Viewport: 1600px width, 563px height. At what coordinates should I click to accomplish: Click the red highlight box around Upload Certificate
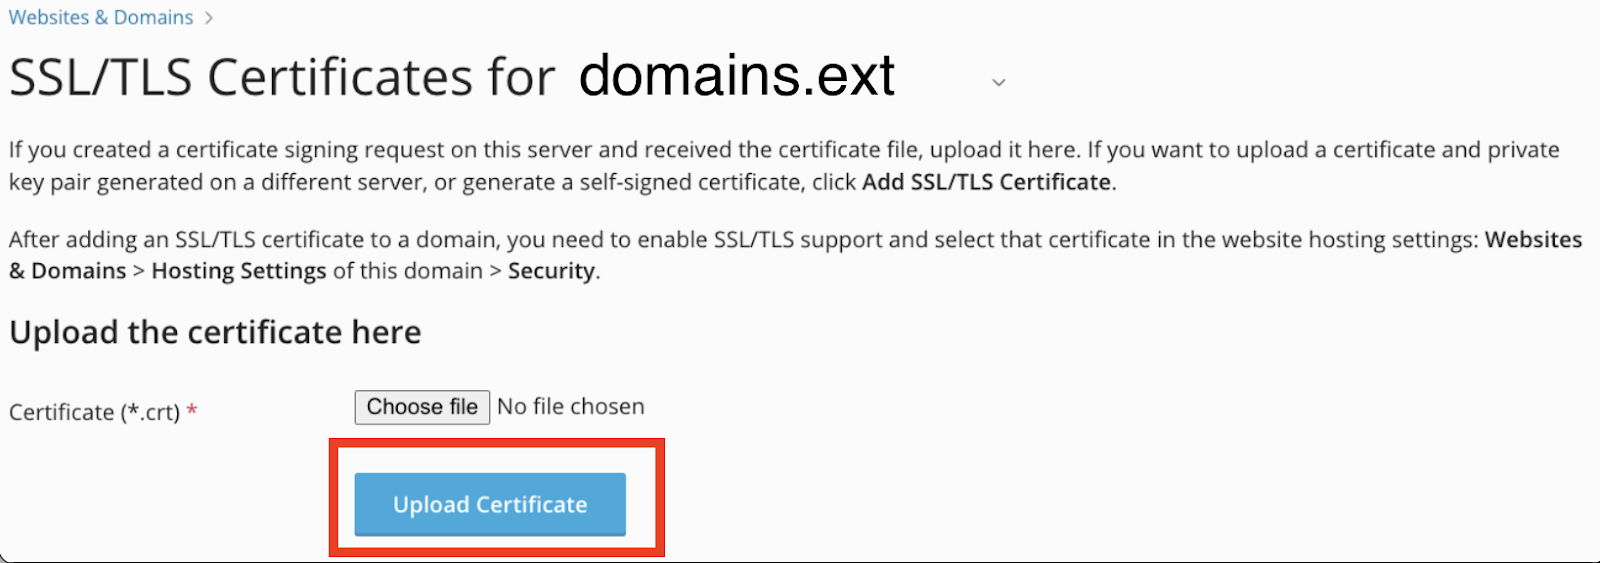[497, 497]
